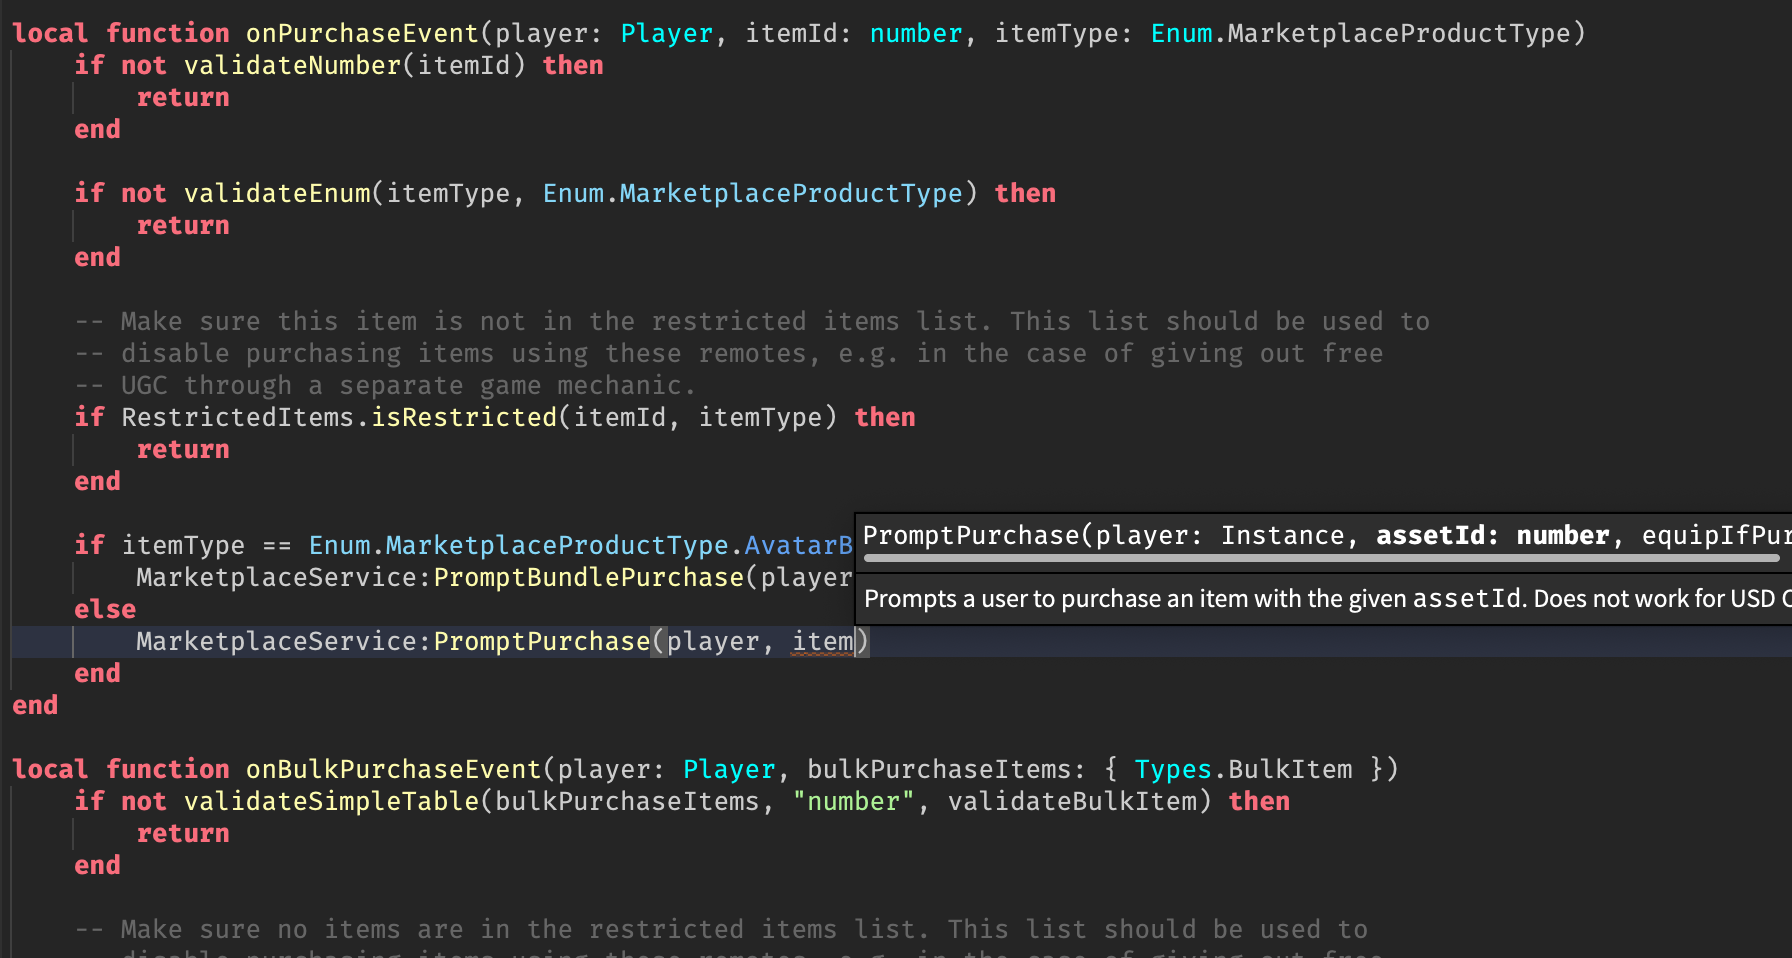Click the onBulkPurchaseEvent function name

tap(392, 769)
